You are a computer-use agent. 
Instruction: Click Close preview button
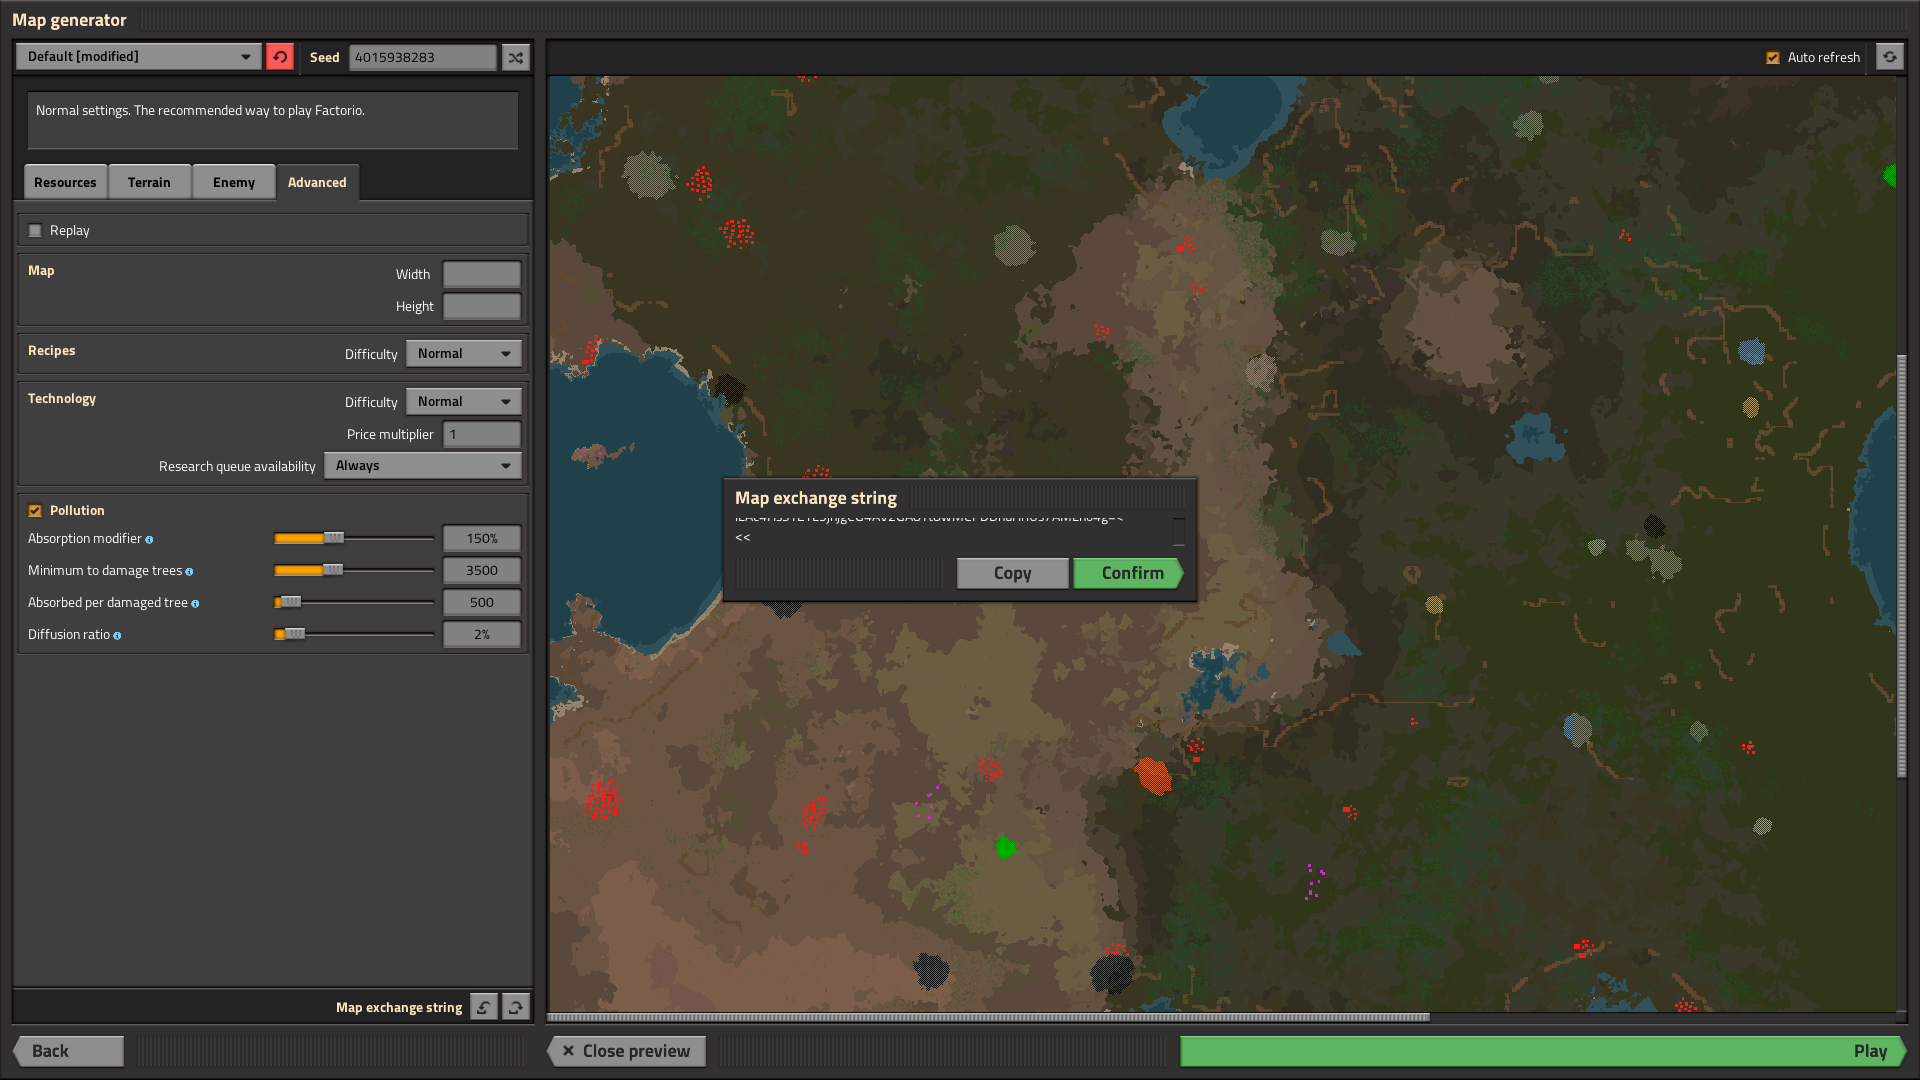[626, 1051]
